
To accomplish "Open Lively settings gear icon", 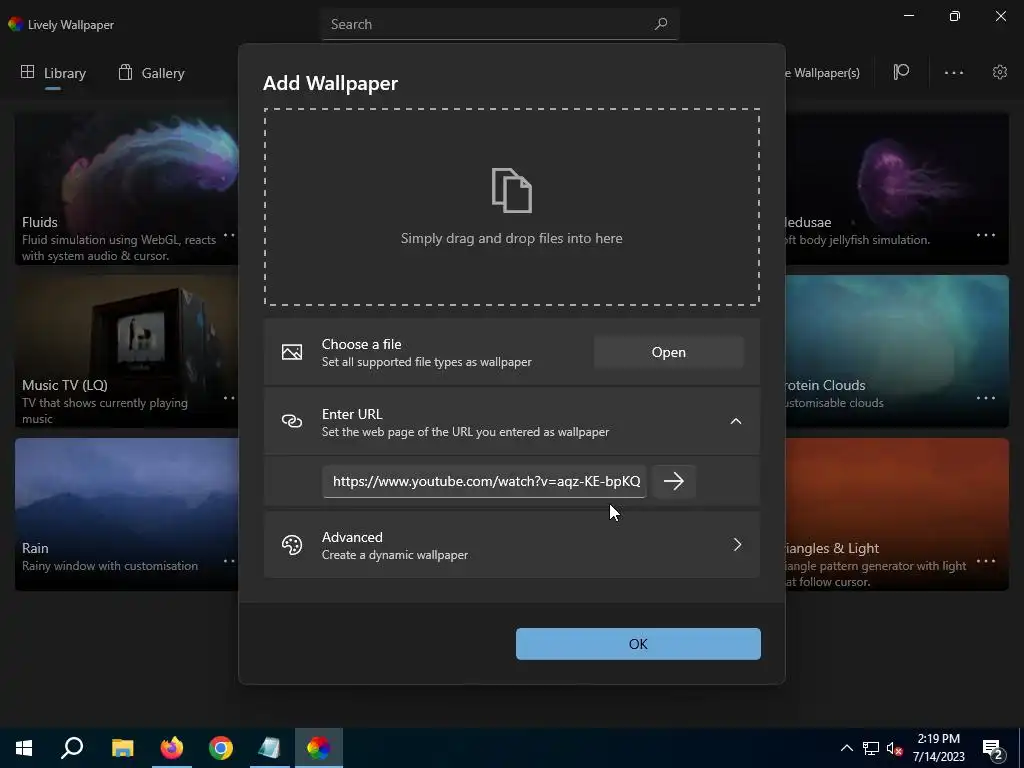I will [999, 72].
